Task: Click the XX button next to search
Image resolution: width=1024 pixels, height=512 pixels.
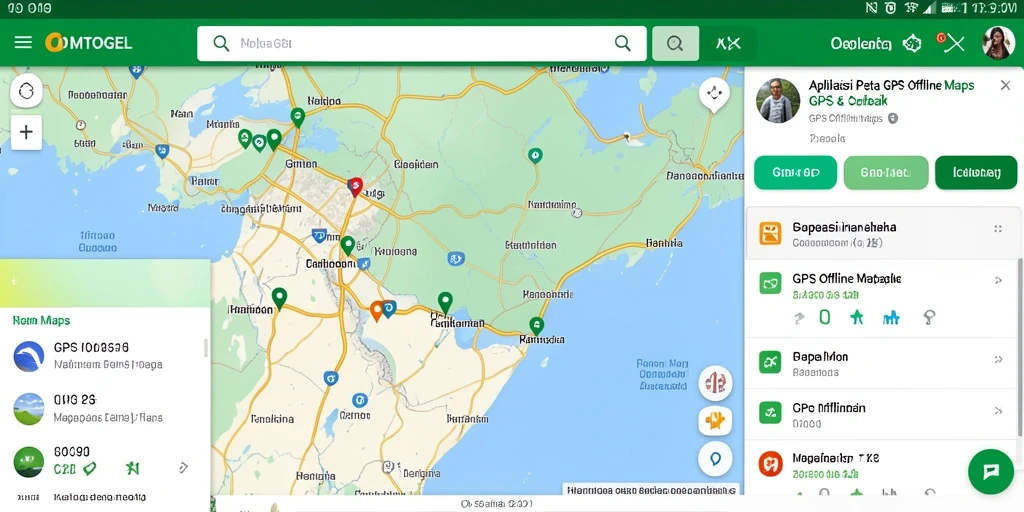Action: click(x=728, y=44)
